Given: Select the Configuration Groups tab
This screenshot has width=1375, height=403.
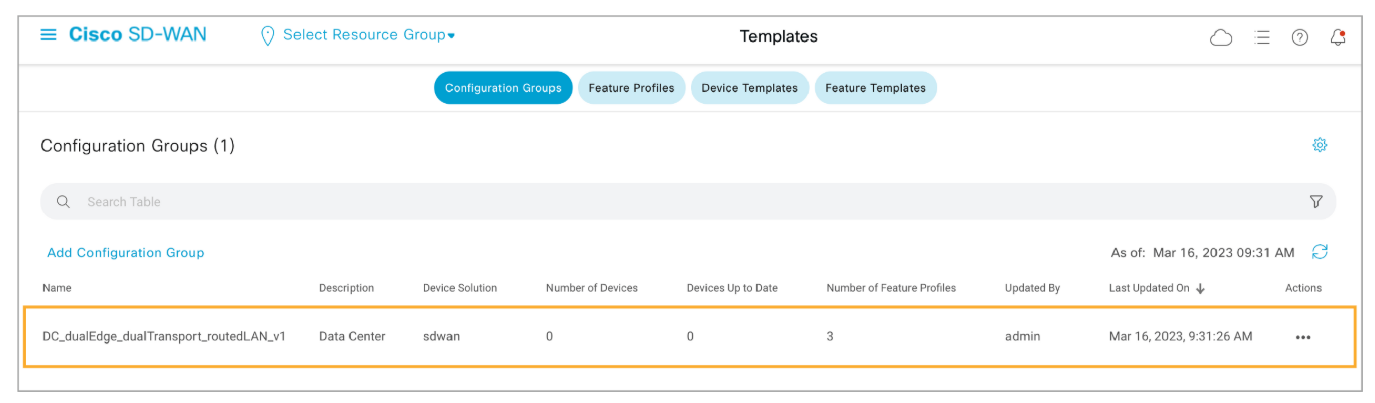Looking at the screenshot, I should [x=503, y=88].
